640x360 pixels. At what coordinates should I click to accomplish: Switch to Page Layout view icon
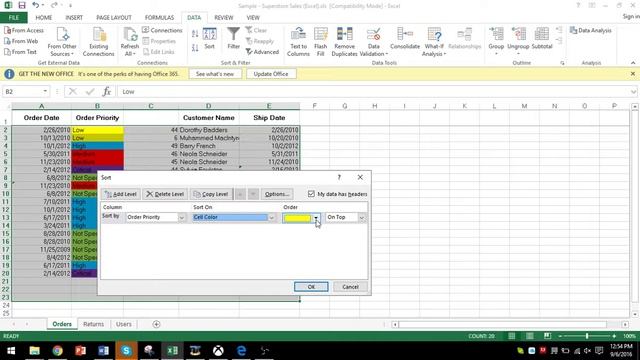point(529,336)
